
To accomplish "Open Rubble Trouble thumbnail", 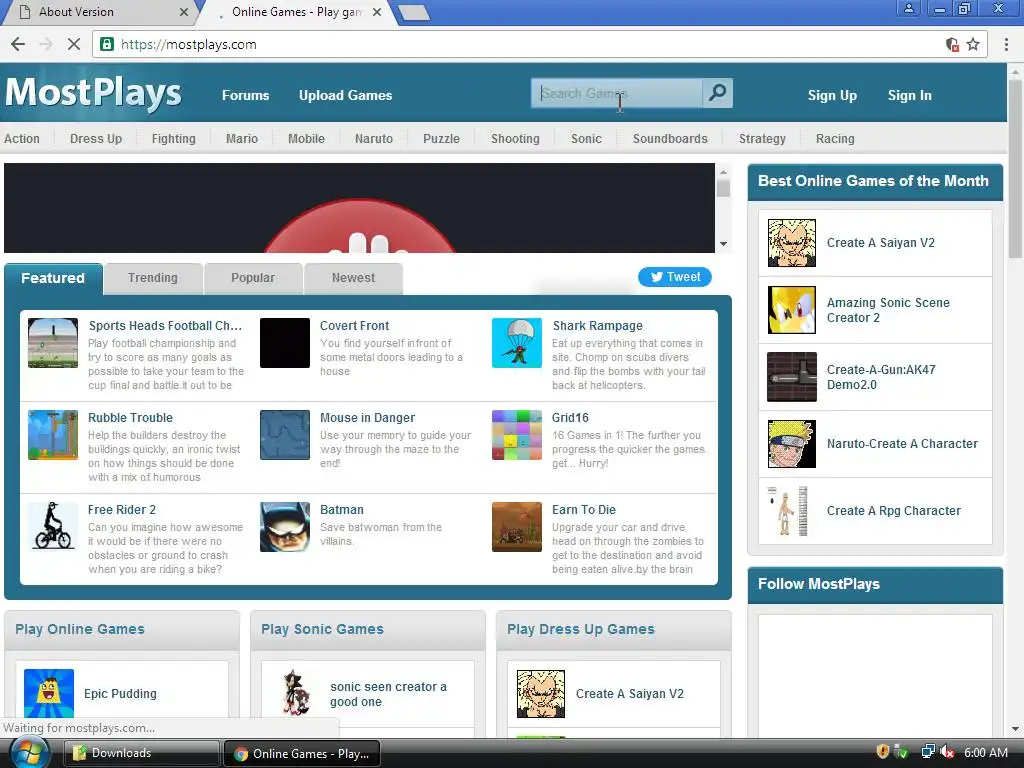I will (53, 435).
